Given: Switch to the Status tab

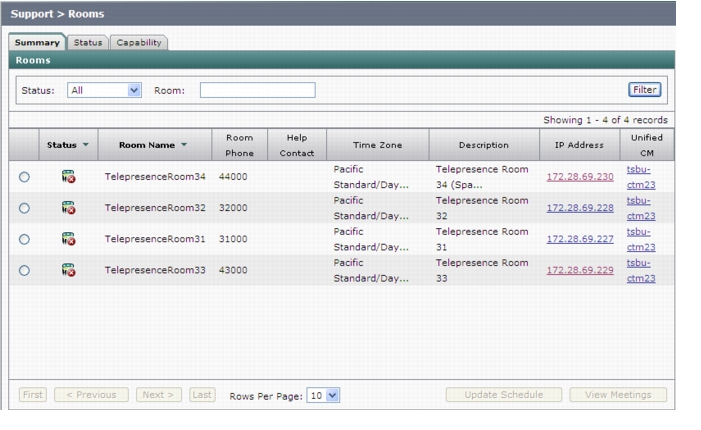Looking at the screenshot, I should click(x=88, y=42).
